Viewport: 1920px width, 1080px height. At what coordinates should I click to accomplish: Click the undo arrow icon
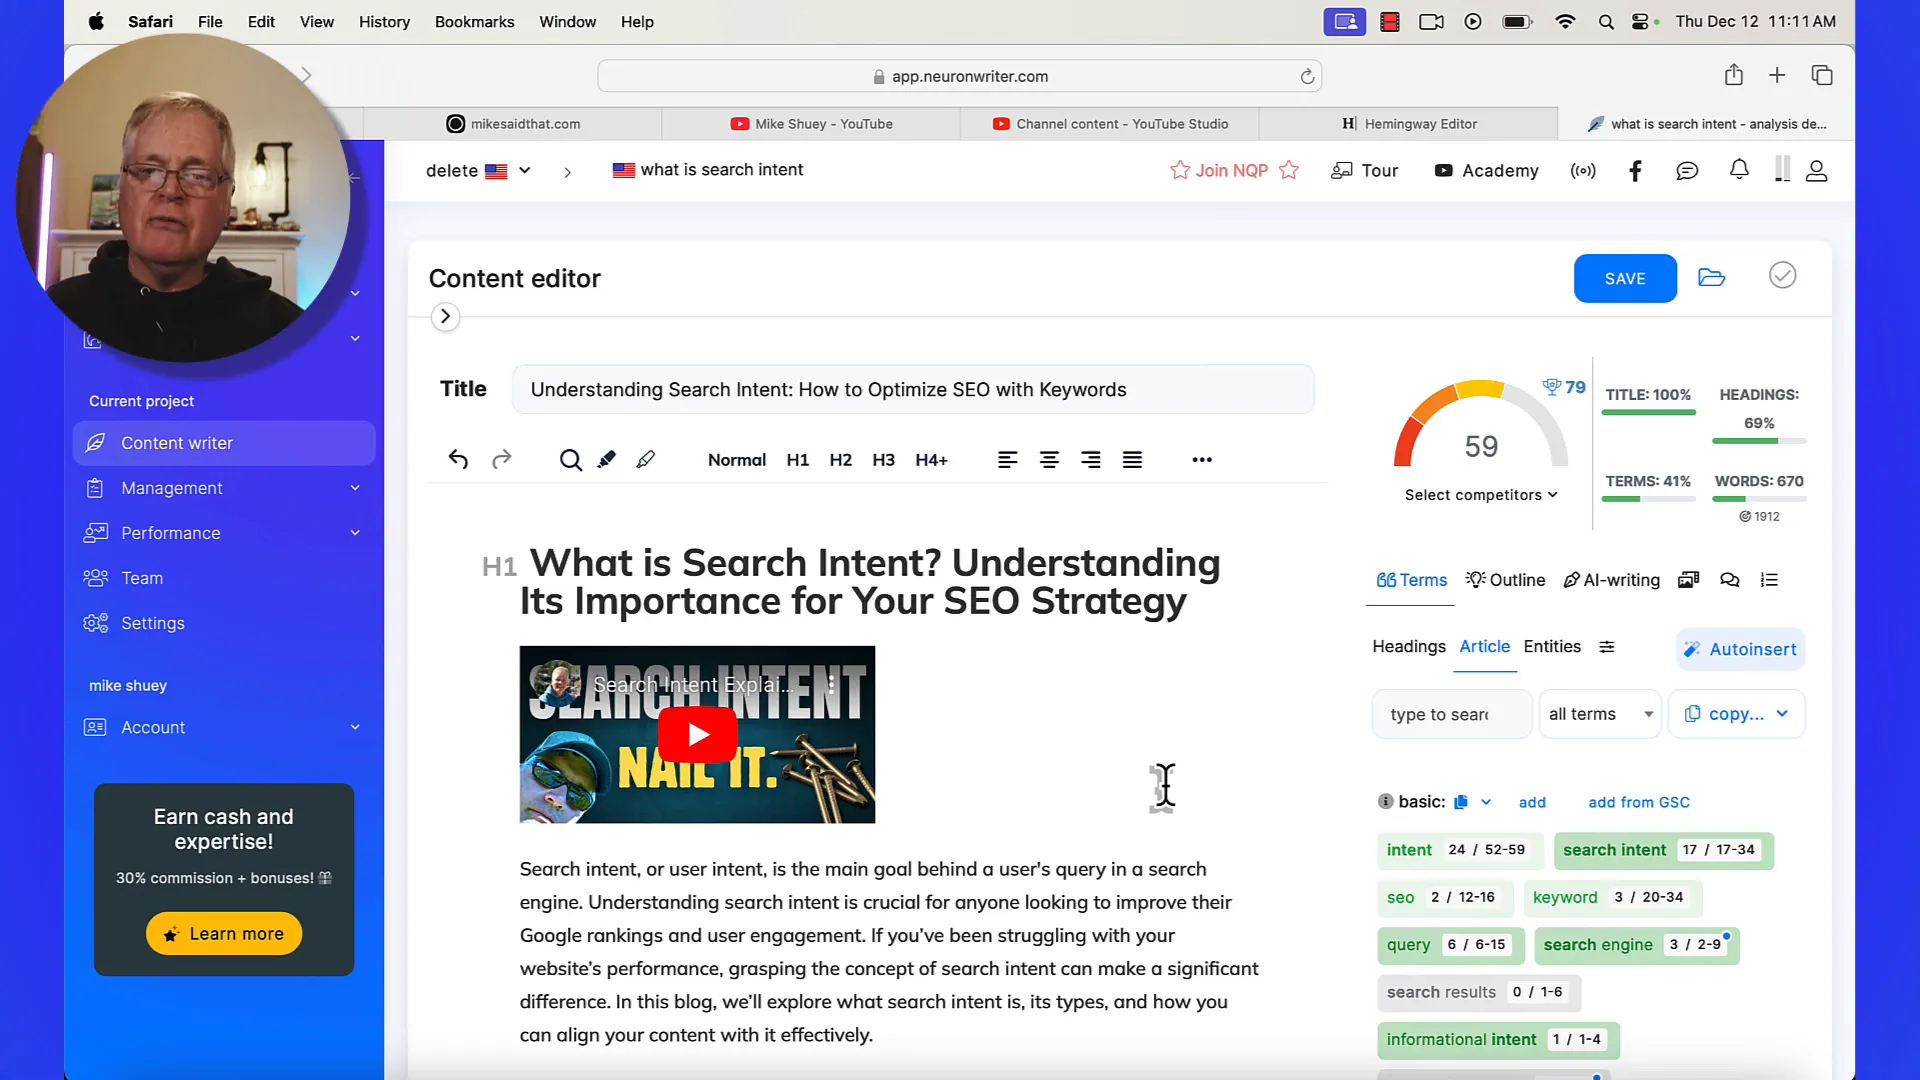click(x=458, y=459)
